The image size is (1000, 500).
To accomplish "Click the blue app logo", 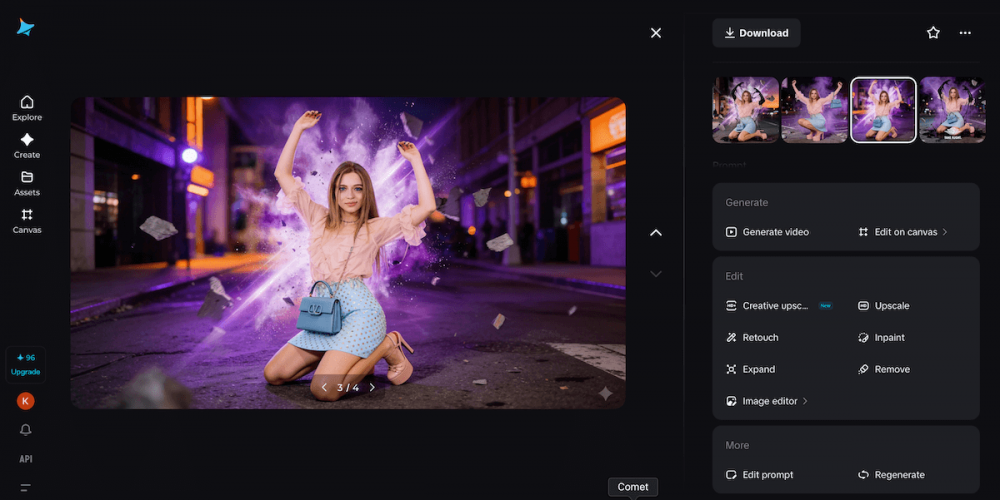I will (26, 27).
